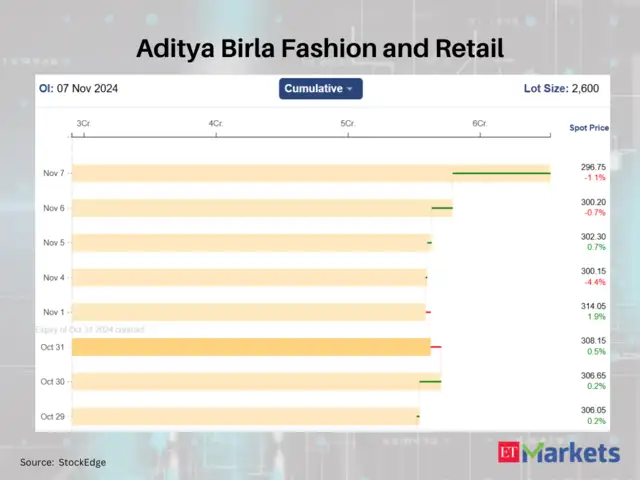Click the Oct 29 open interest bar
This screenshot has width=640, height=480.
click(245, 416)
